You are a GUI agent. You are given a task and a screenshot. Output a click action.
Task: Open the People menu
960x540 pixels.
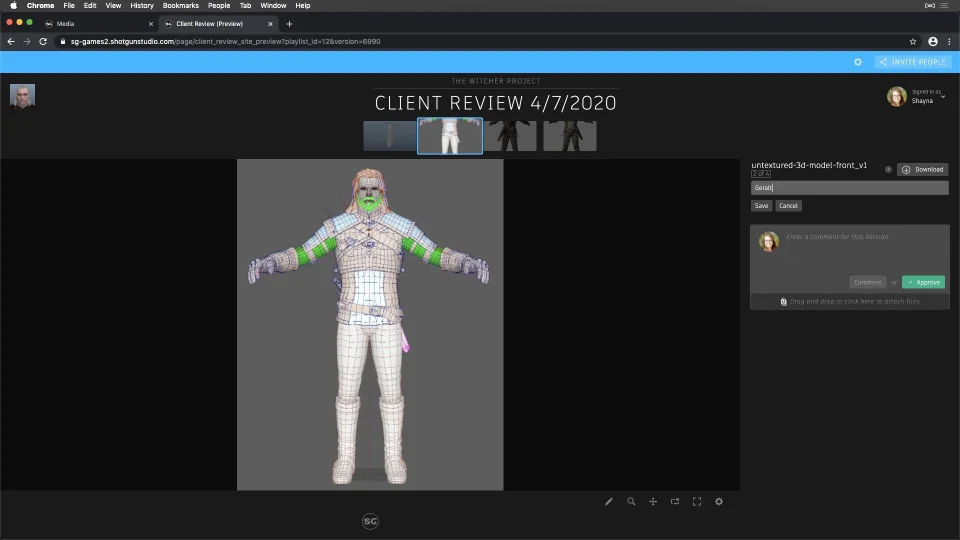click(x=219, y=6)
